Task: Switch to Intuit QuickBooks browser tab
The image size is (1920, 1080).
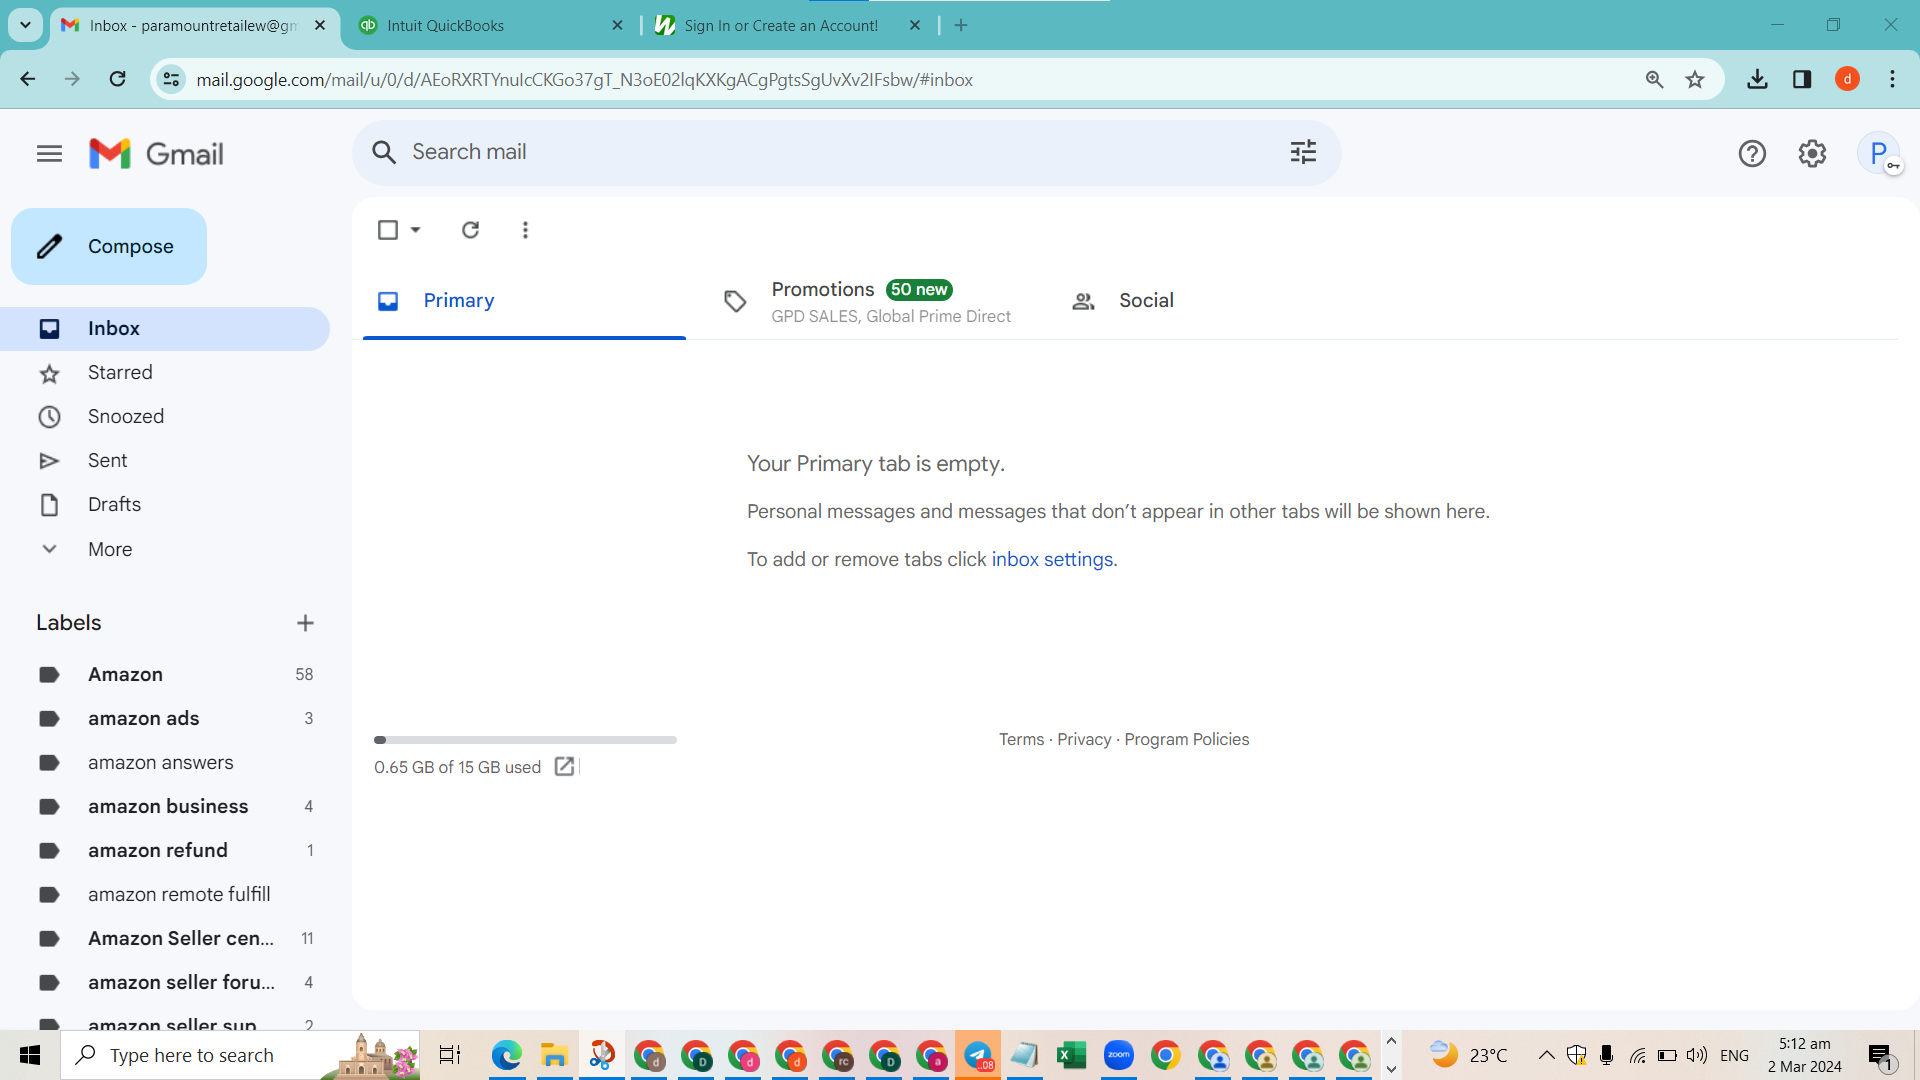Action: 490,25
